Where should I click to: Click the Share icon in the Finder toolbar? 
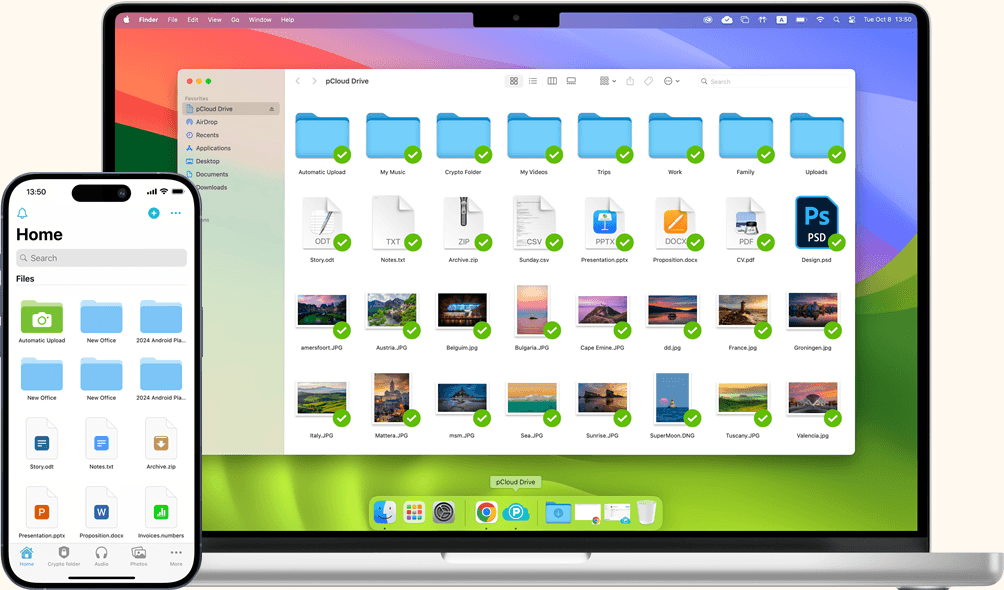(630, 81)
